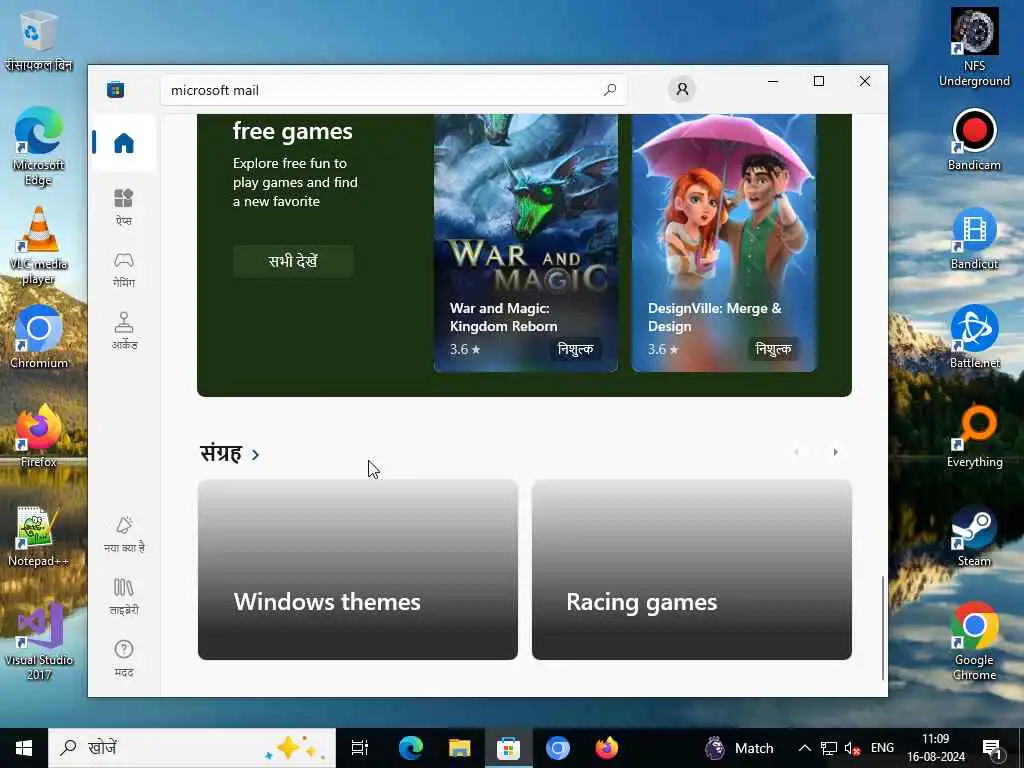The height and width of the screenshot is (768, 1024).
Task: Click the Microsoft Store logo icon
Action: (116, 89)
